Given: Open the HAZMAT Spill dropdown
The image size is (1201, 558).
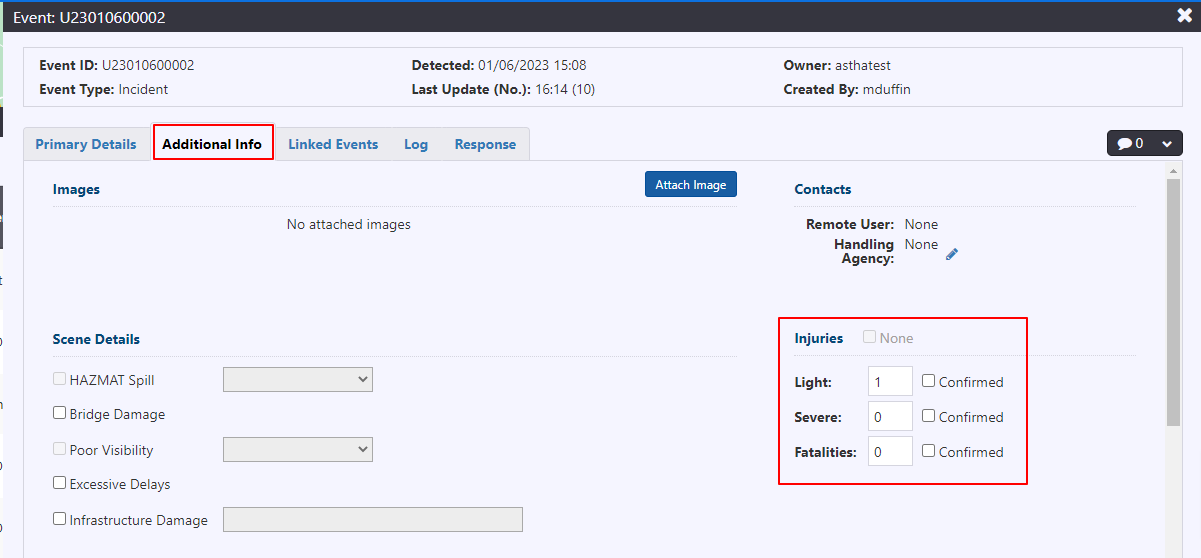Looking at the screenshot, I should [298, 379].
